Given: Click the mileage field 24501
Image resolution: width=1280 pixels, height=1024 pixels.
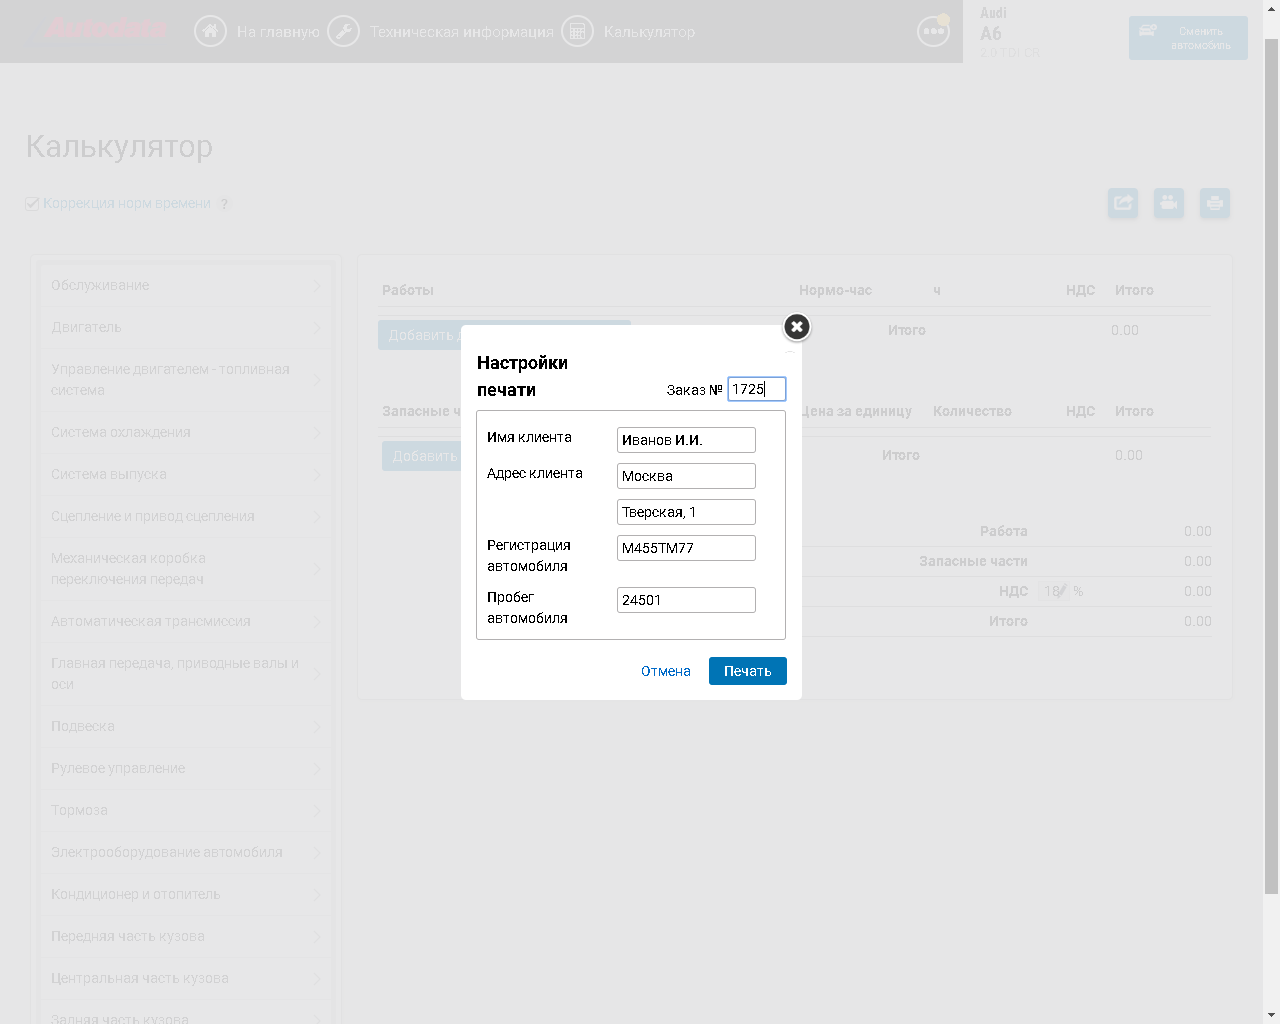Looking at the screenshot, I should (686, 600).
